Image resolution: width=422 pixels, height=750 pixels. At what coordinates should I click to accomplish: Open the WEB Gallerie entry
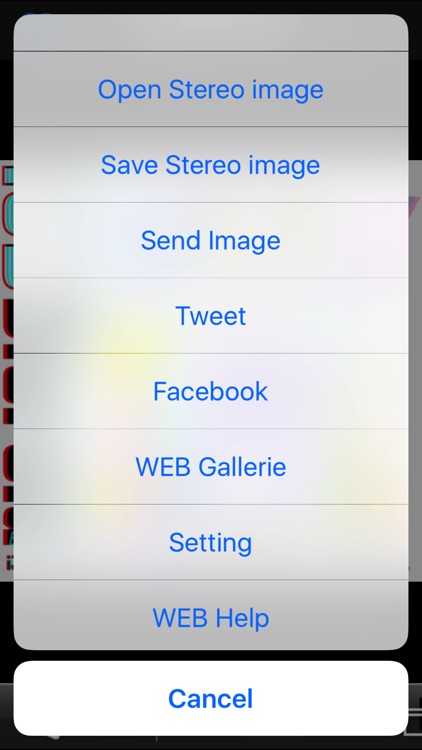pyautogui.click(x=211, y=467)
